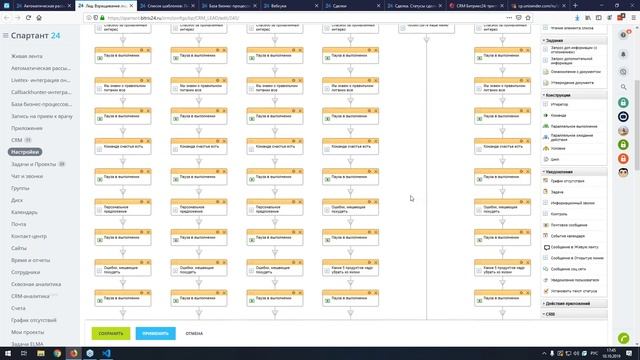Image resolution: width=640 pixels, height=360 pixels.
Task: Open the search magnifier in right bar
Action: coord(623,87)
